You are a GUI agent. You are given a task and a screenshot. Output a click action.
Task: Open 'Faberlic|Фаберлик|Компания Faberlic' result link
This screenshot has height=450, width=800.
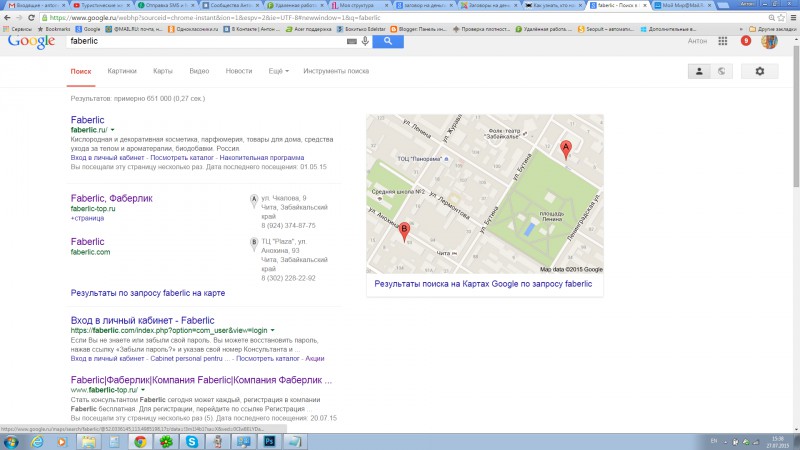coord(201,380)
